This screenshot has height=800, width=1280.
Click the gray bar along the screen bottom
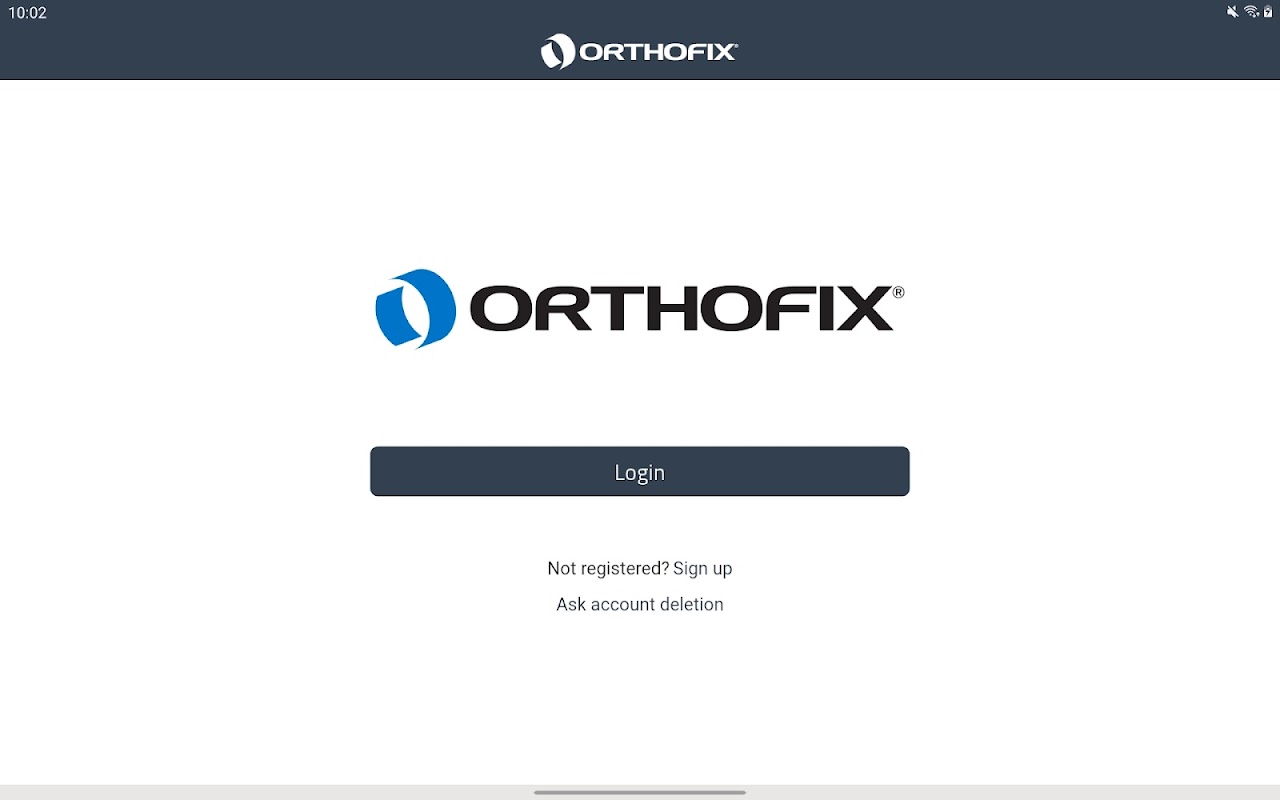point(640,792)
